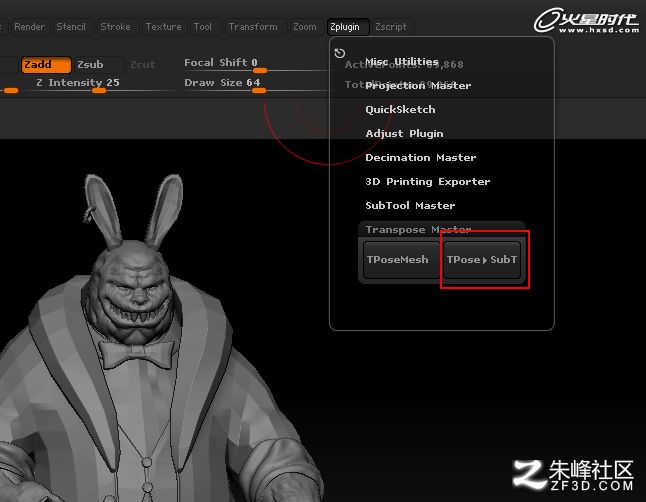Enable the Zsub mode
This screenshot has height=502, width=646.
(99, 65)
